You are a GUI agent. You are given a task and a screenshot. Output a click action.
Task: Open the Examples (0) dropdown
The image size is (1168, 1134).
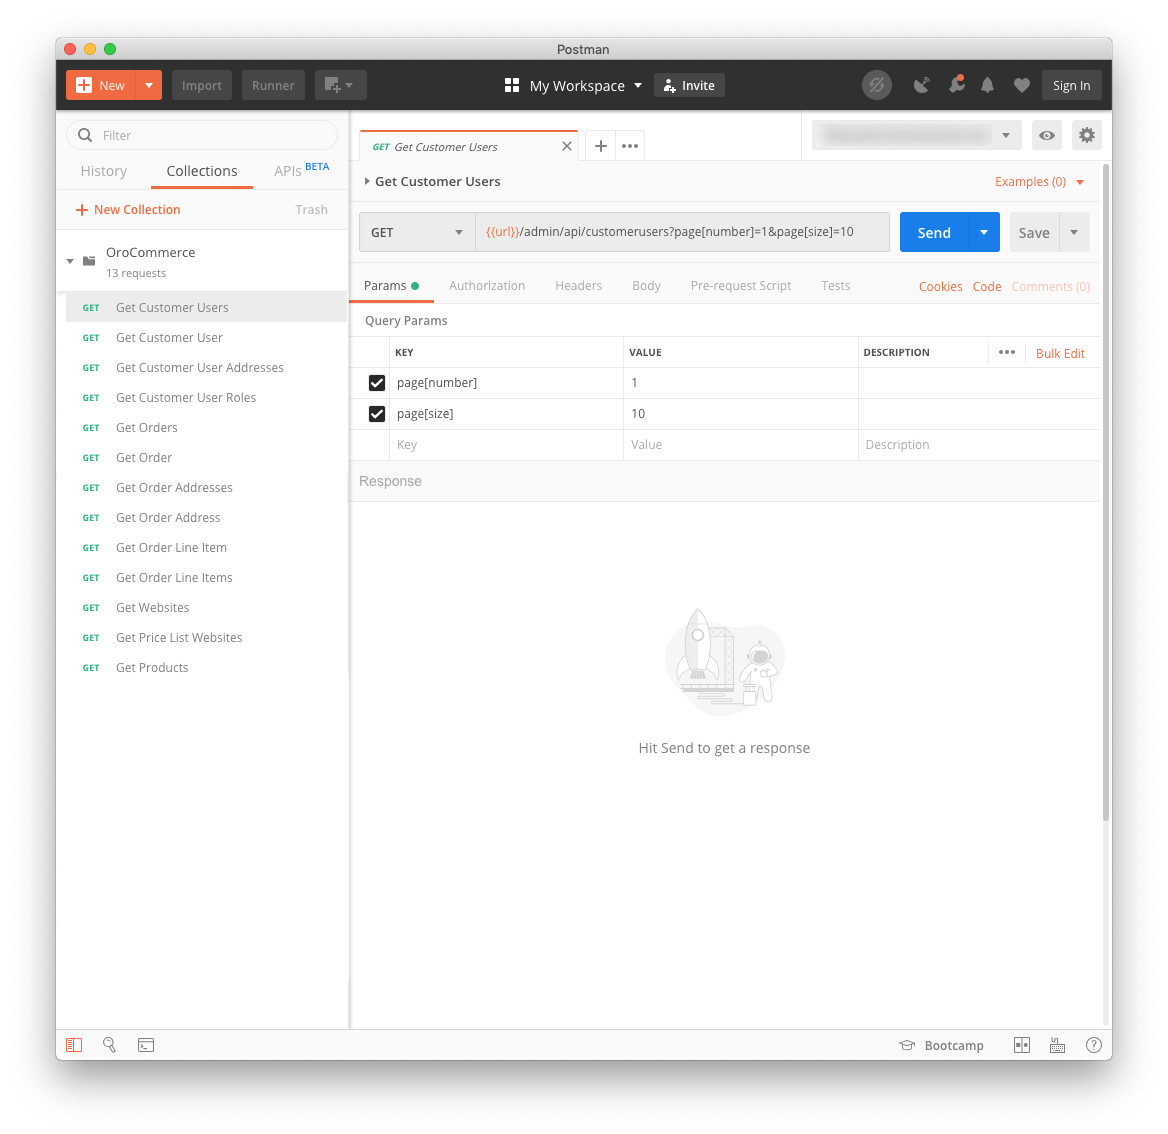click(1039, 182)
